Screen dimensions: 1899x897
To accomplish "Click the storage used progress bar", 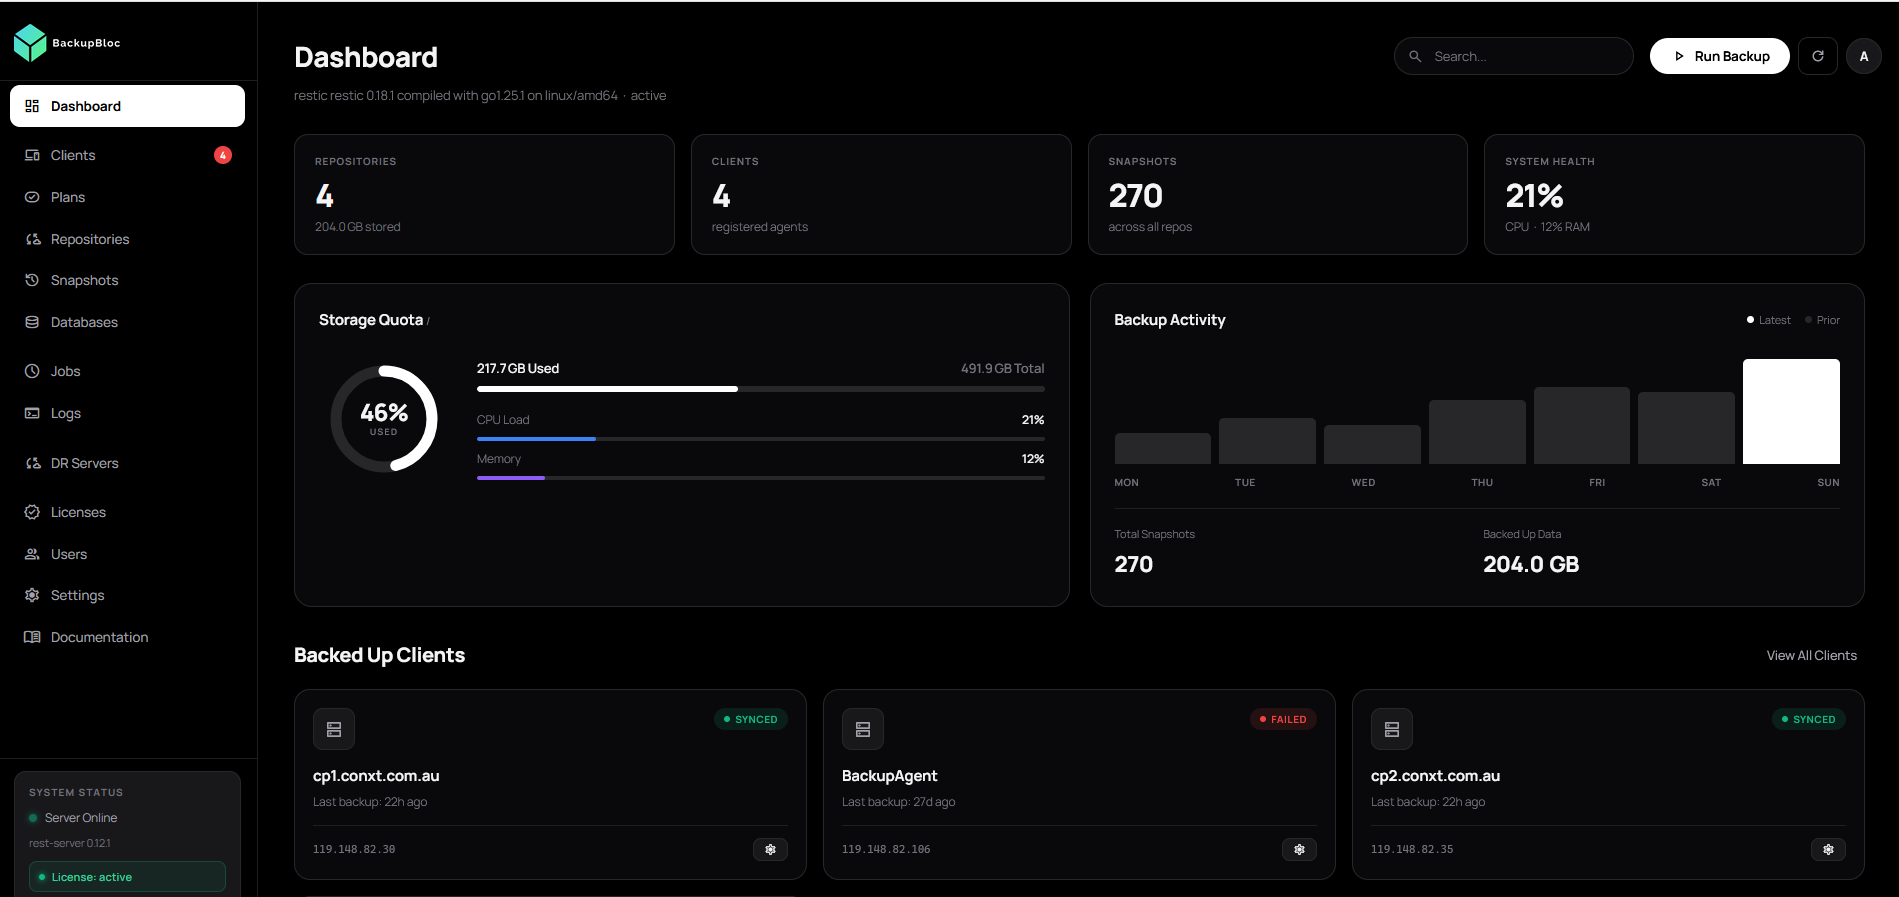I will pos(761,388).
